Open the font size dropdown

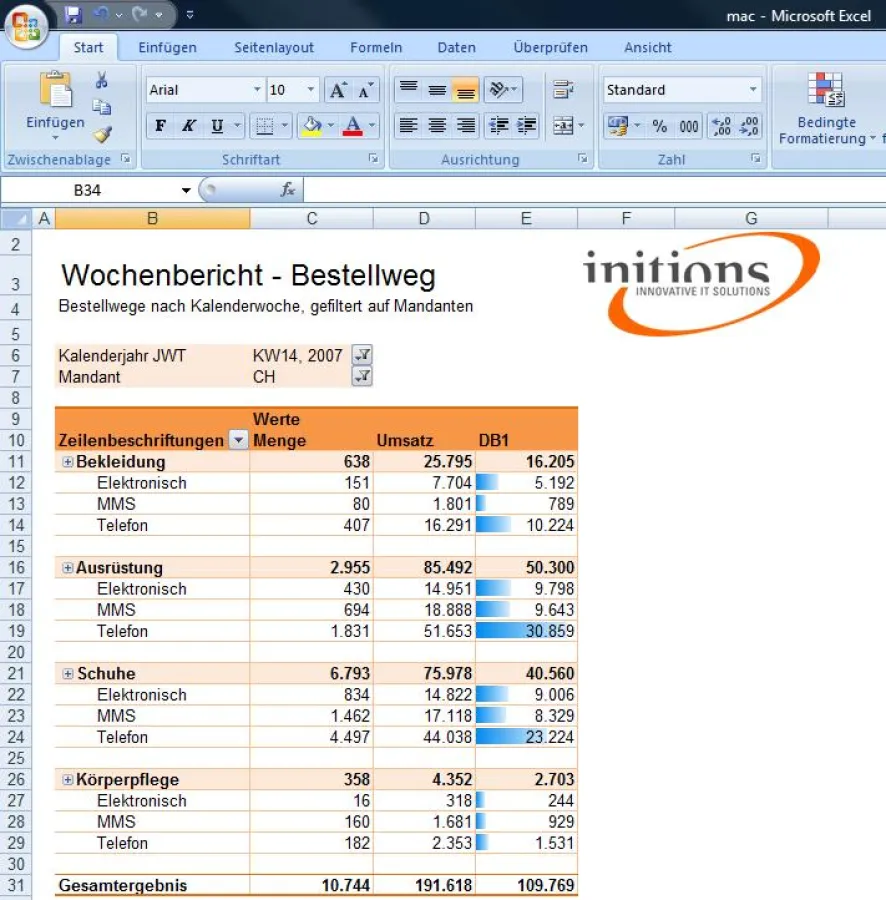coord(308,90)
